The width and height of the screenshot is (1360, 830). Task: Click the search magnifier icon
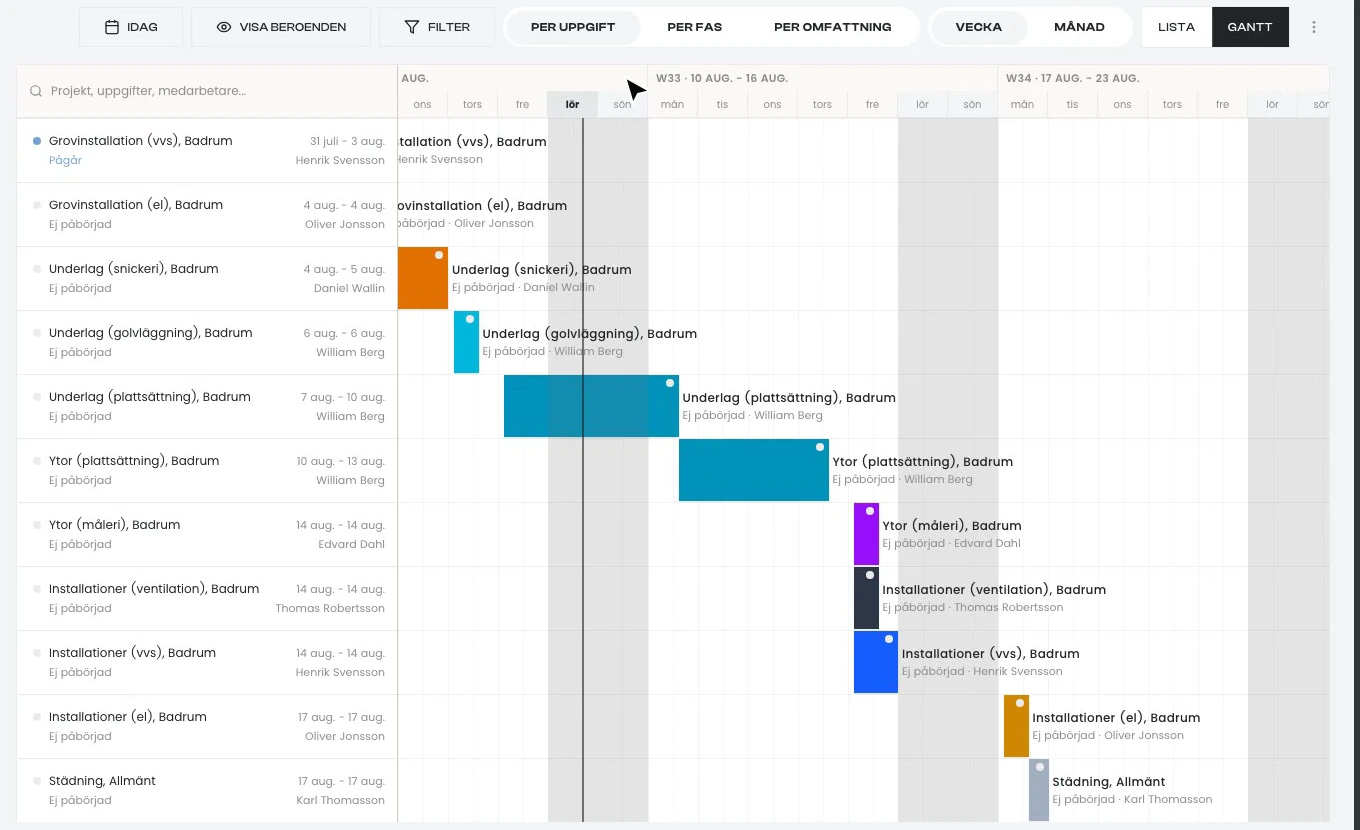tap(36, 91)
